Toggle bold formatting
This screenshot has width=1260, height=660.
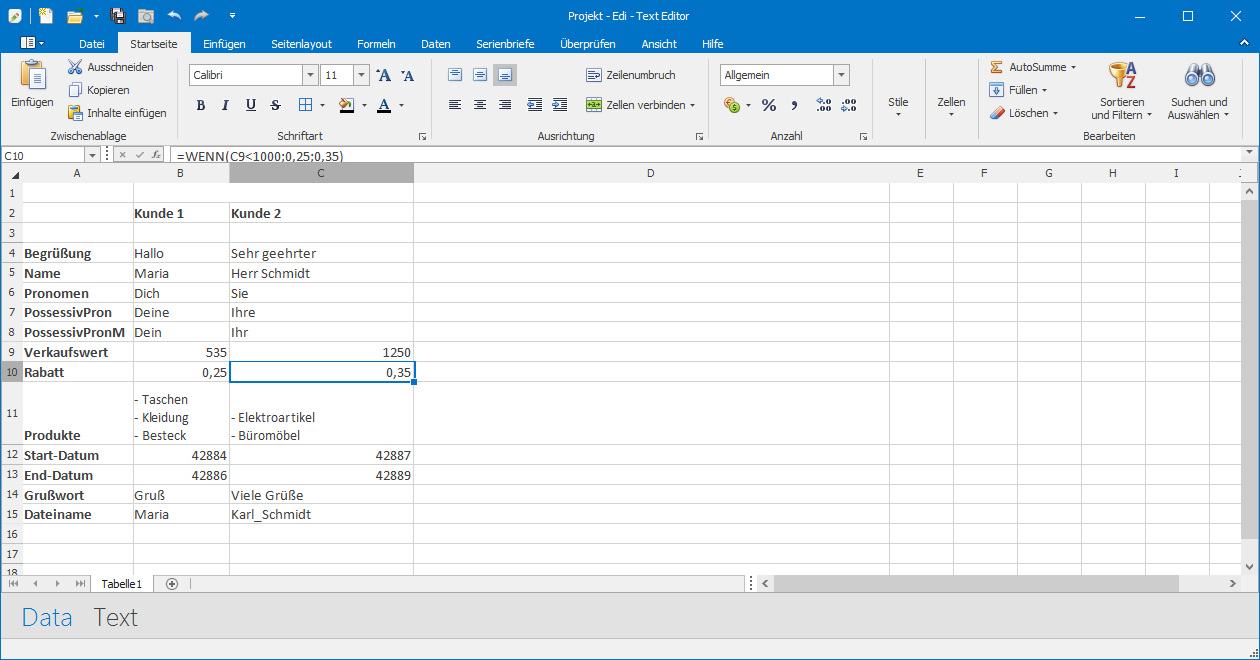(x=200, y=105)
